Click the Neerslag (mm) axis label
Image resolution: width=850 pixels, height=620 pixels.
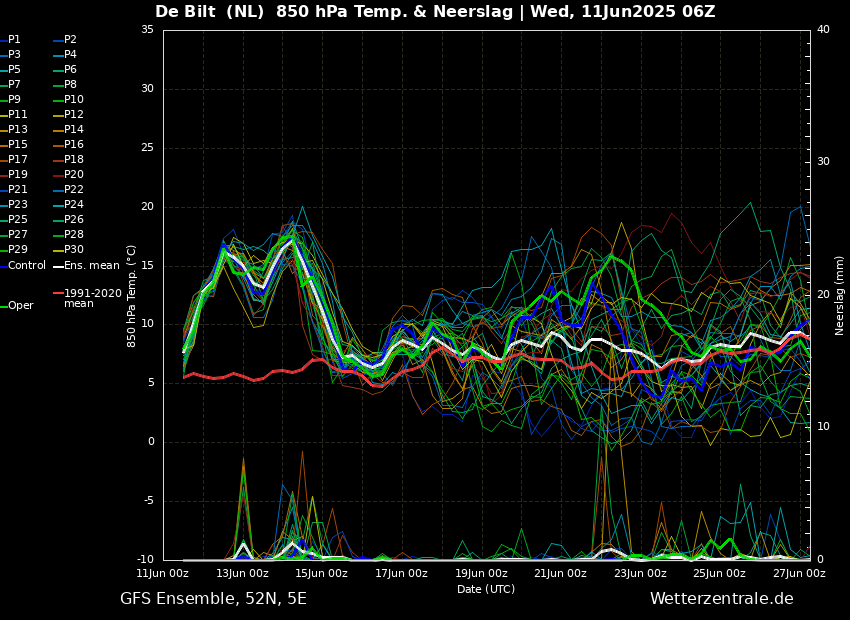(x=839, y=296)
